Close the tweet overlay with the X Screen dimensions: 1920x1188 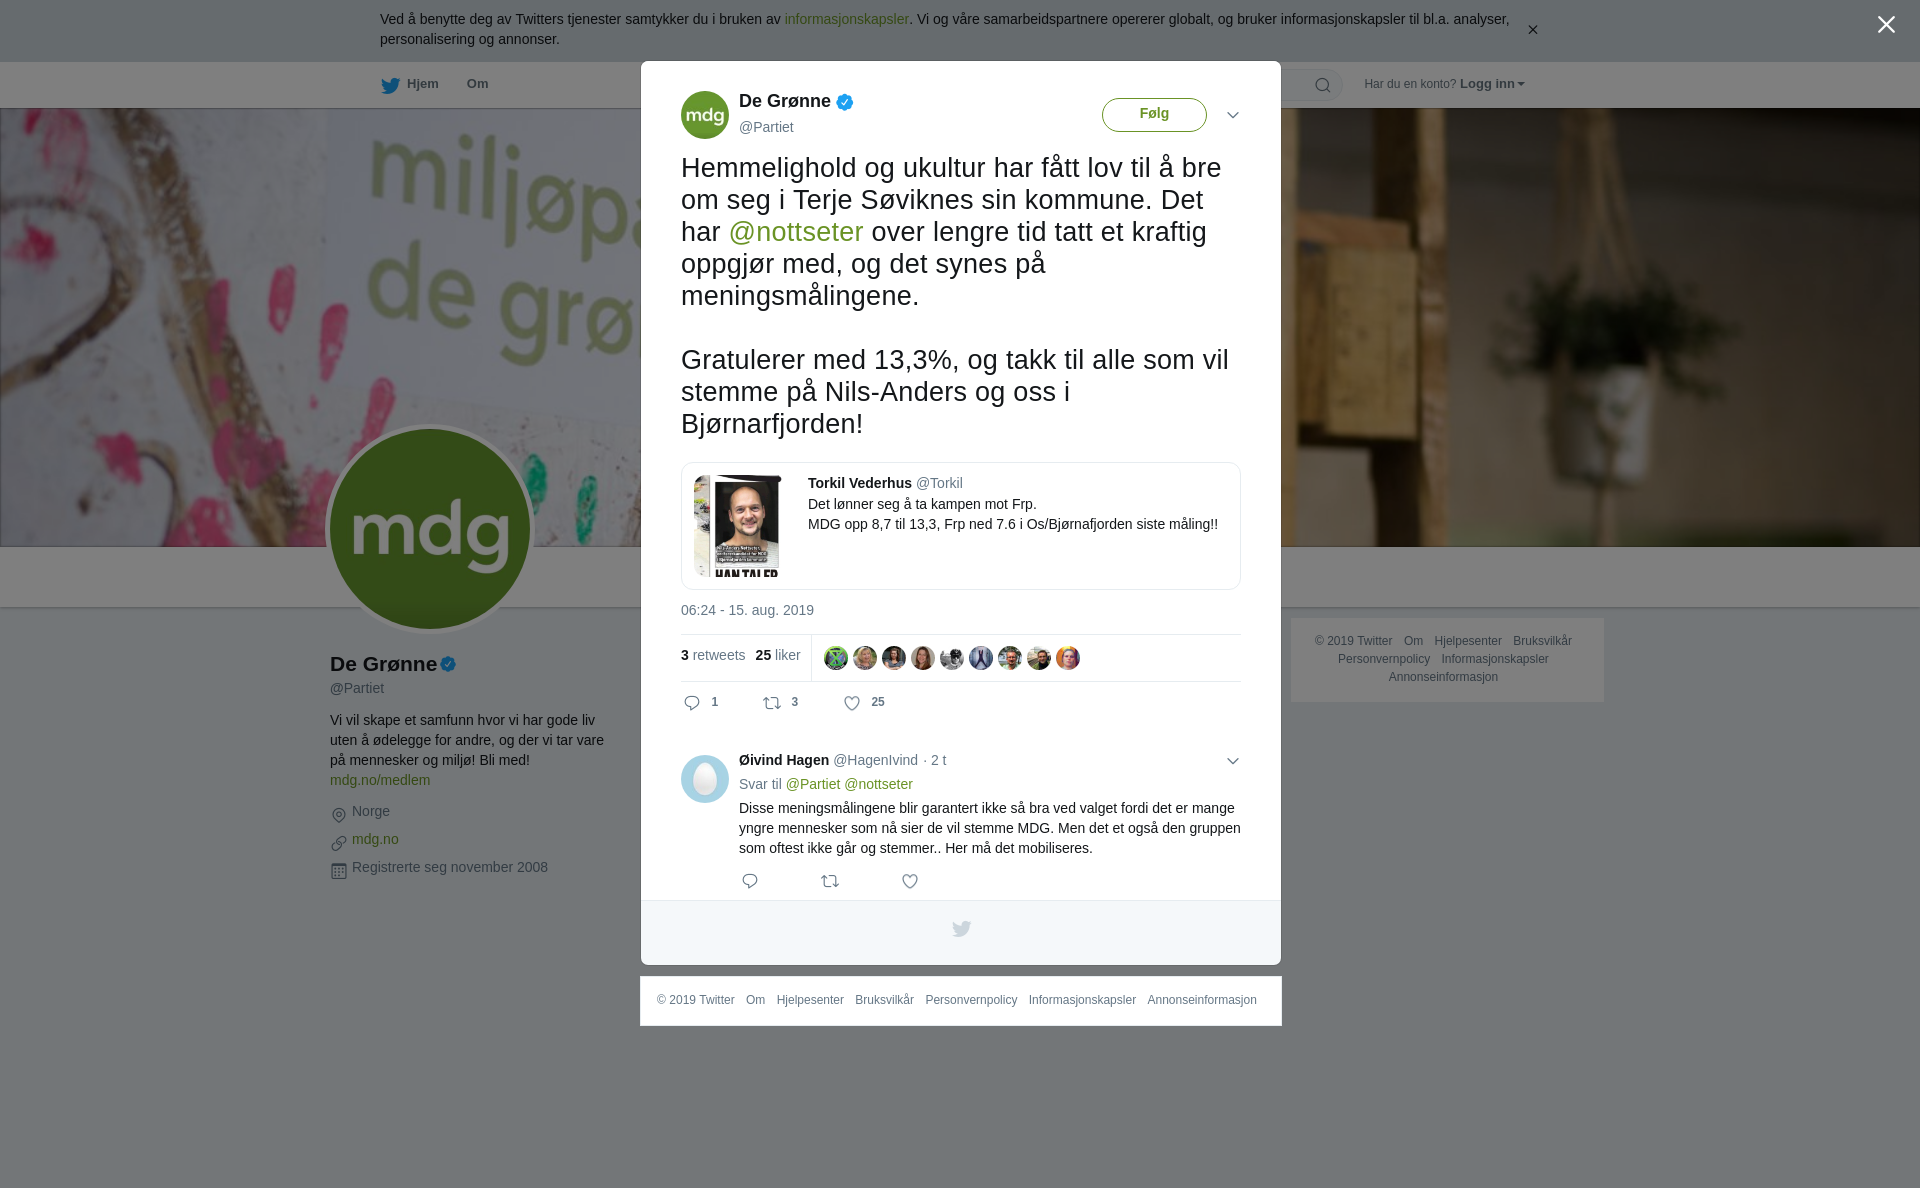coord(1886,25)
